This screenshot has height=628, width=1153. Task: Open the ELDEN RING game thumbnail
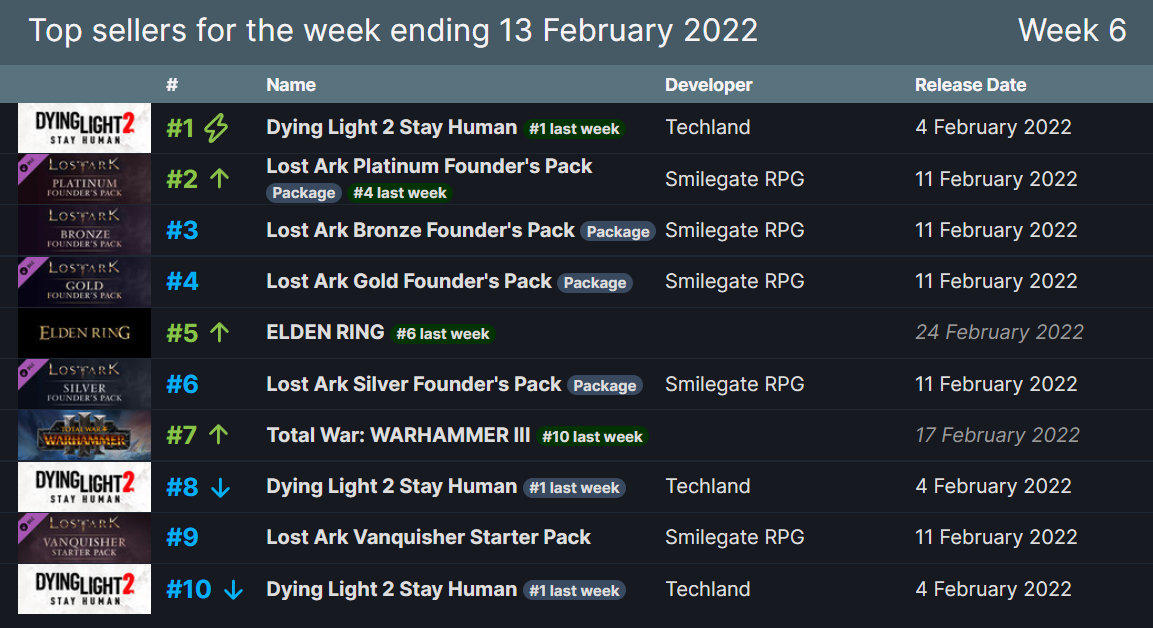84,333
